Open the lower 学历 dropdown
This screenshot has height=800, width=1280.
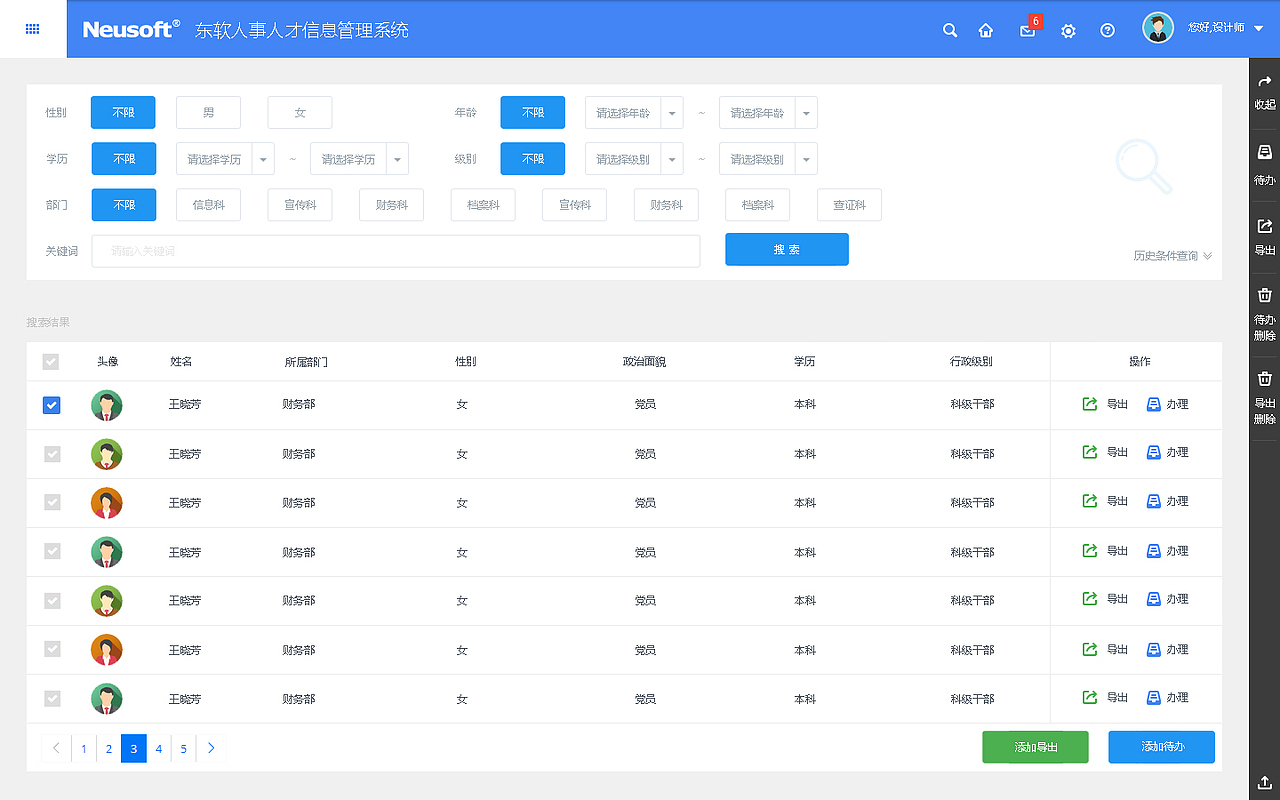(225, 159)
